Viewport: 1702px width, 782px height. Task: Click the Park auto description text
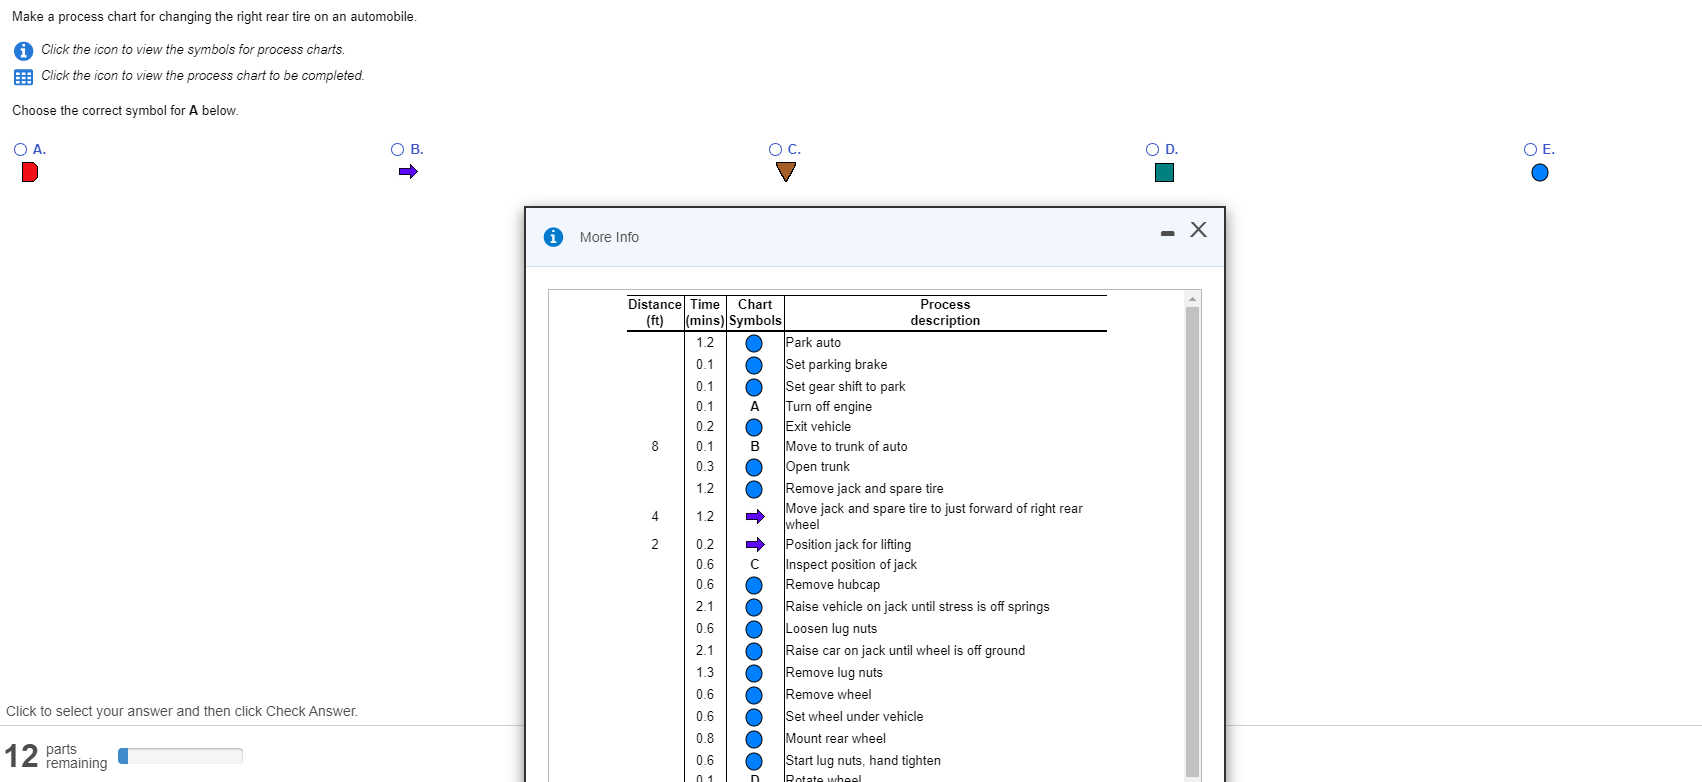point(813,342)
